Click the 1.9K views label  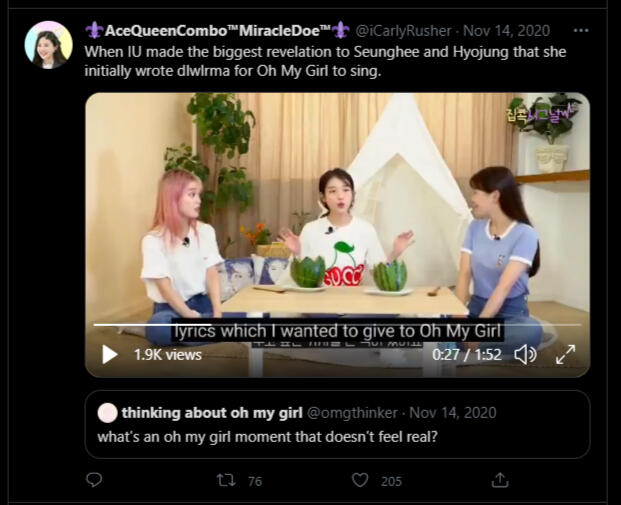pos(167,354)
